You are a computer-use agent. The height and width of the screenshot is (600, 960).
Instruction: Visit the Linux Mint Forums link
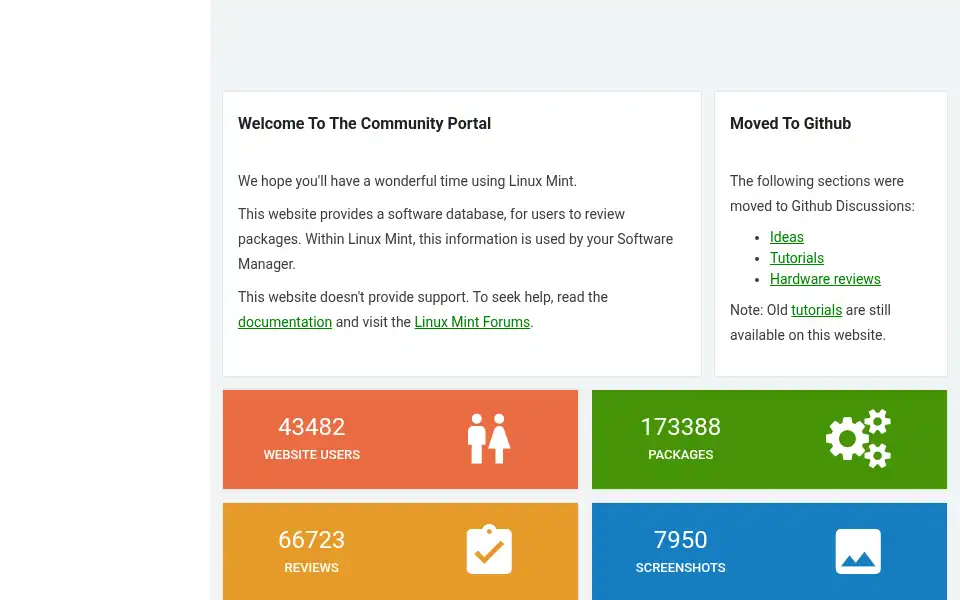point(472,322)
